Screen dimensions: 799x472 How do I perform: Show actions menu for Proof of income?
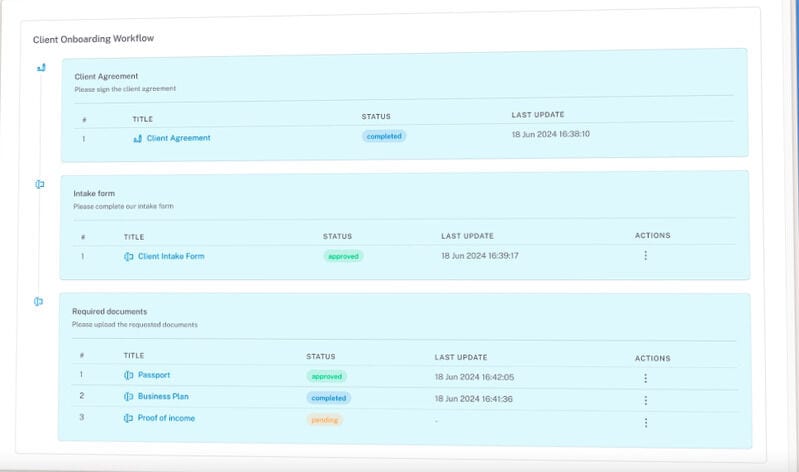(x=645, y=422)
